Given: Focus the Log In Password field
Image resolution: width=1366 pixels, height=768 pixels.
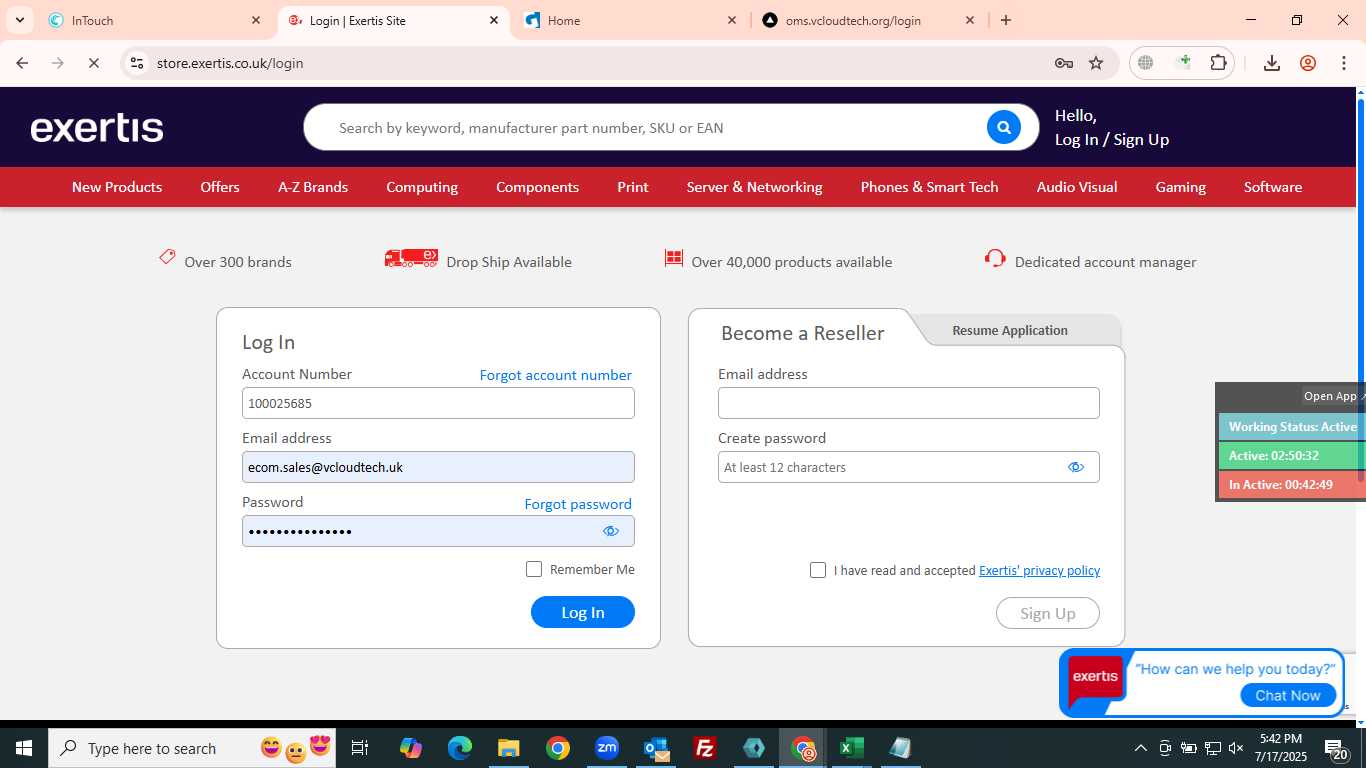Looking at the screenshot, I should point(438,531).
